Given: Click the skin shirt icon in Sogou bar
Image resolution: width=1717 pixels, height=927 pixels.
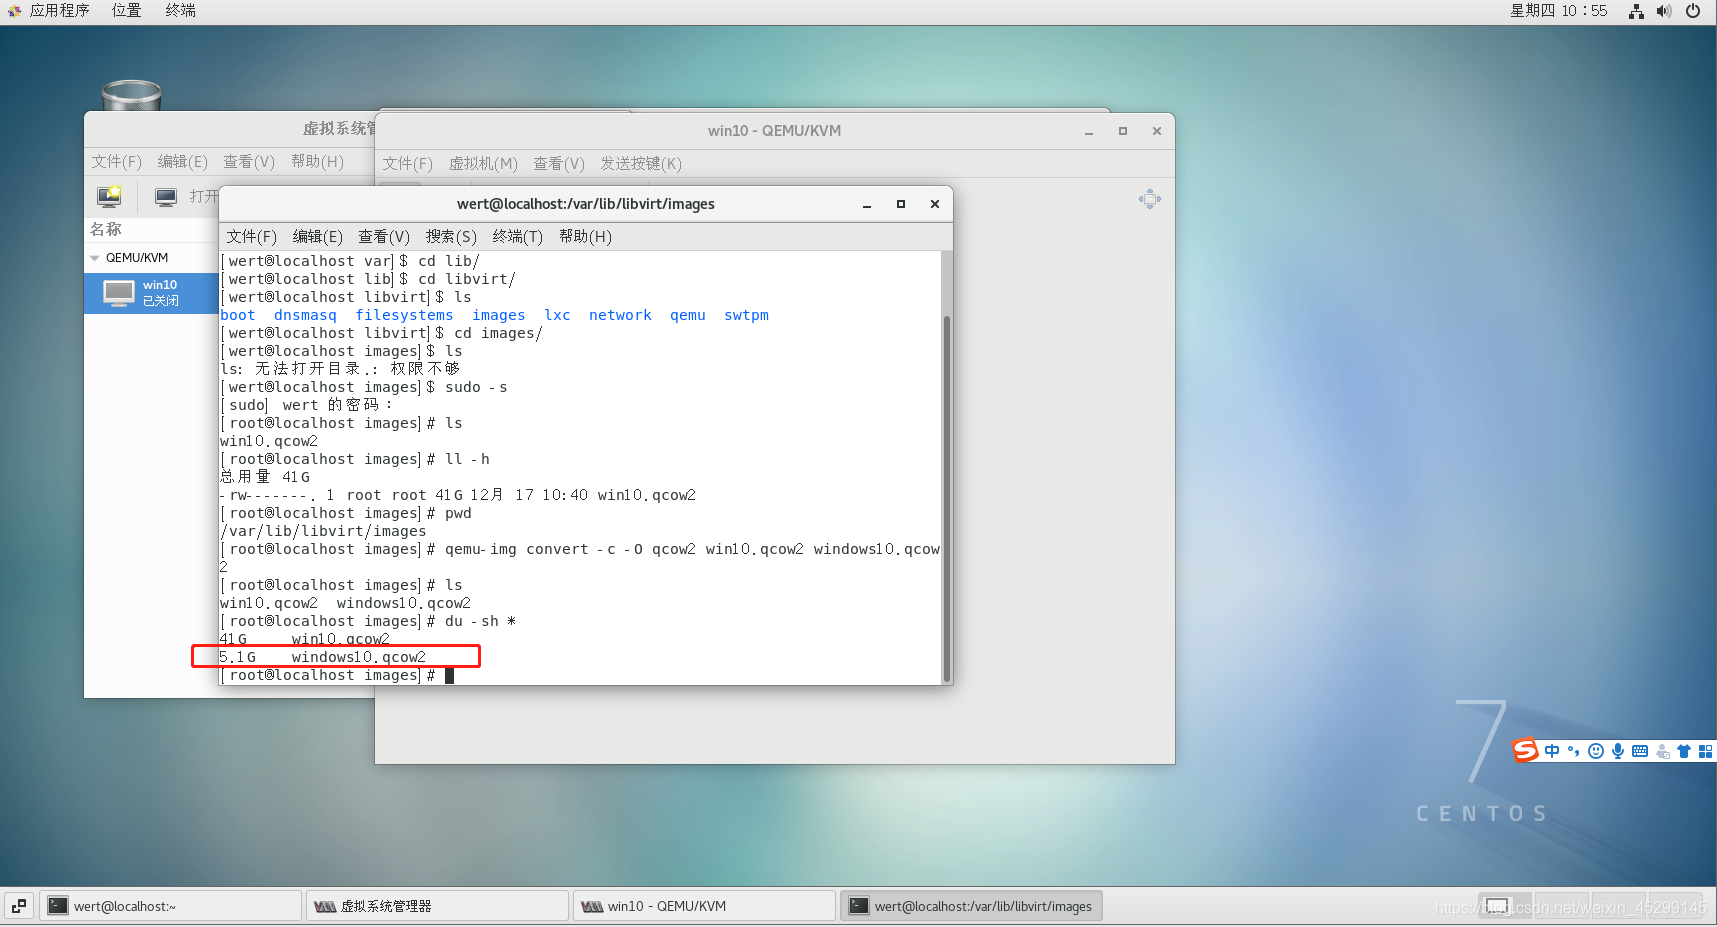Looking at the screenshot, I should click(x=1684, y=751).
